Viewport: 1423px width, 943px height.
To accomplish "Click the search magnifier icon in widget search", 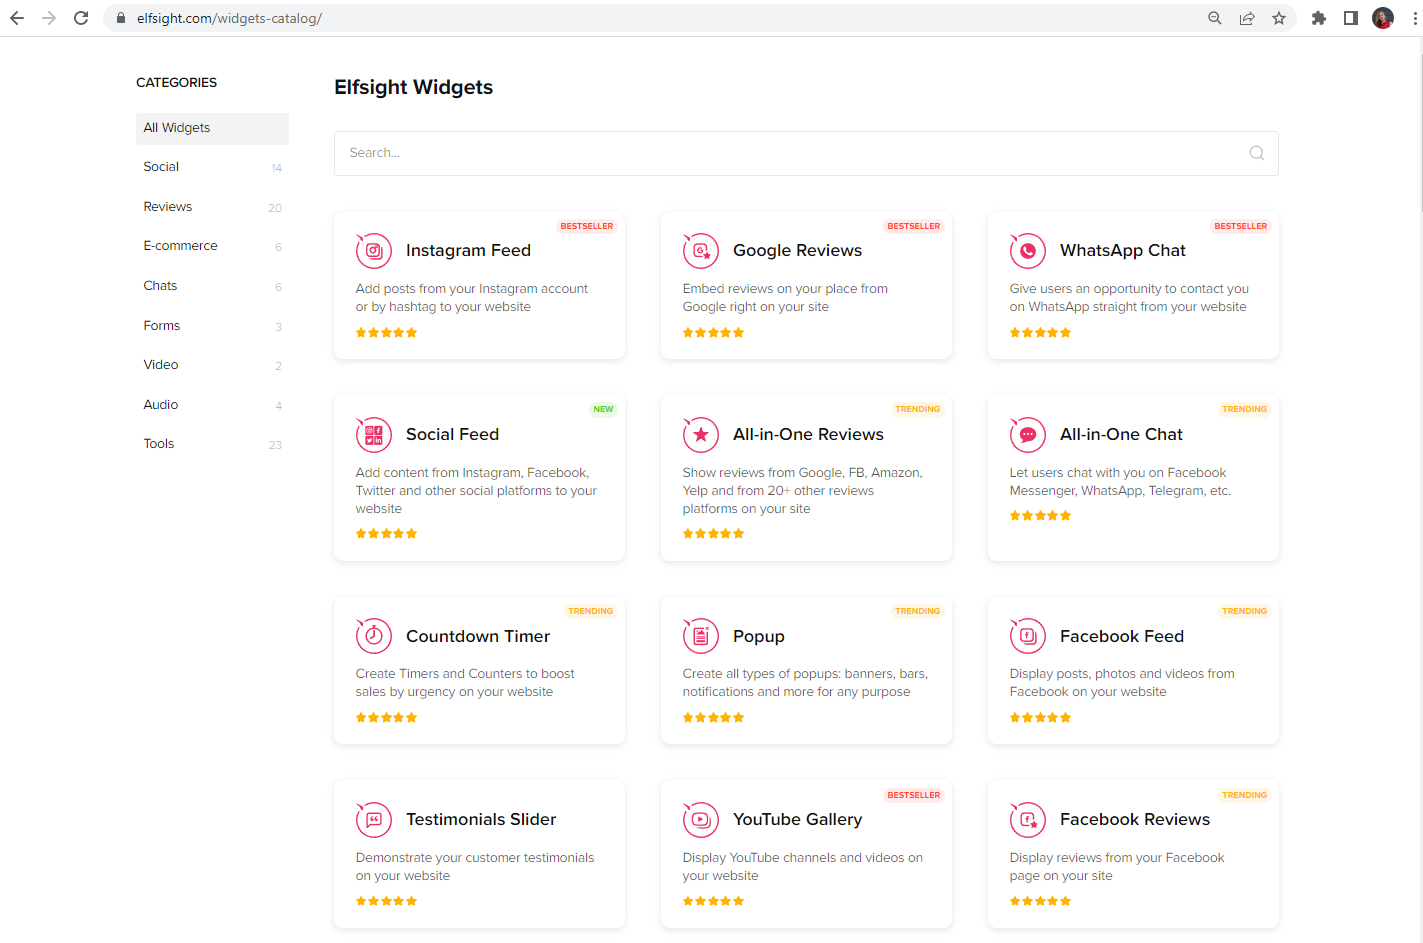I will [1257, 153].
